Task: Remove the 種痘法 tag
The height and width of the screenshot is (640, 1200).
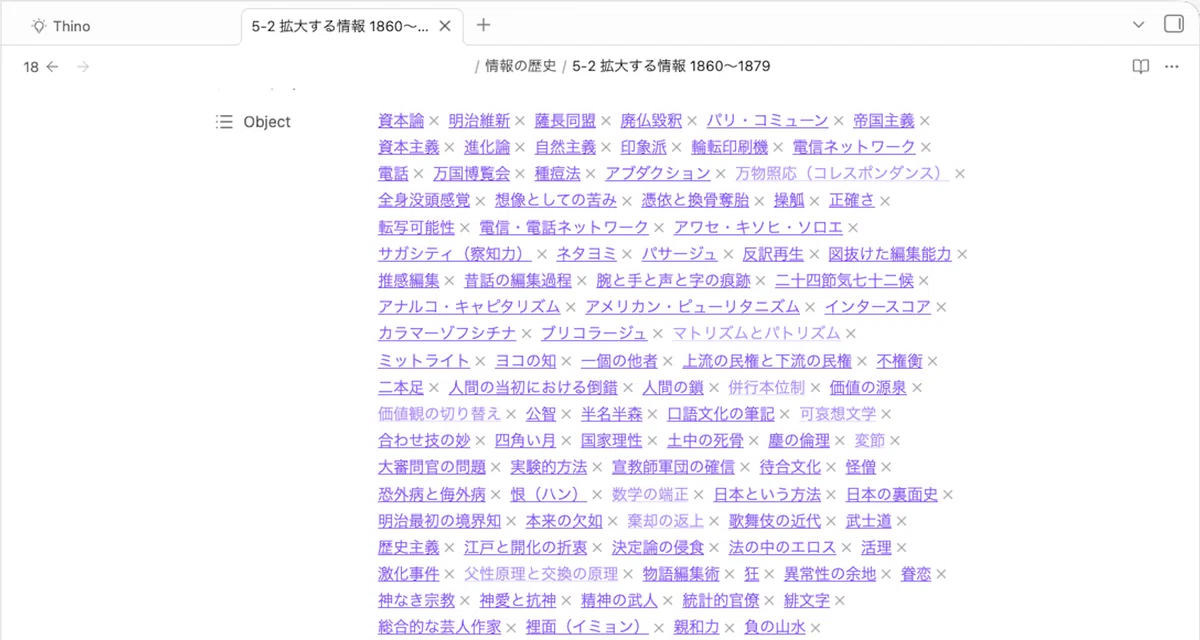Action: 590,174
